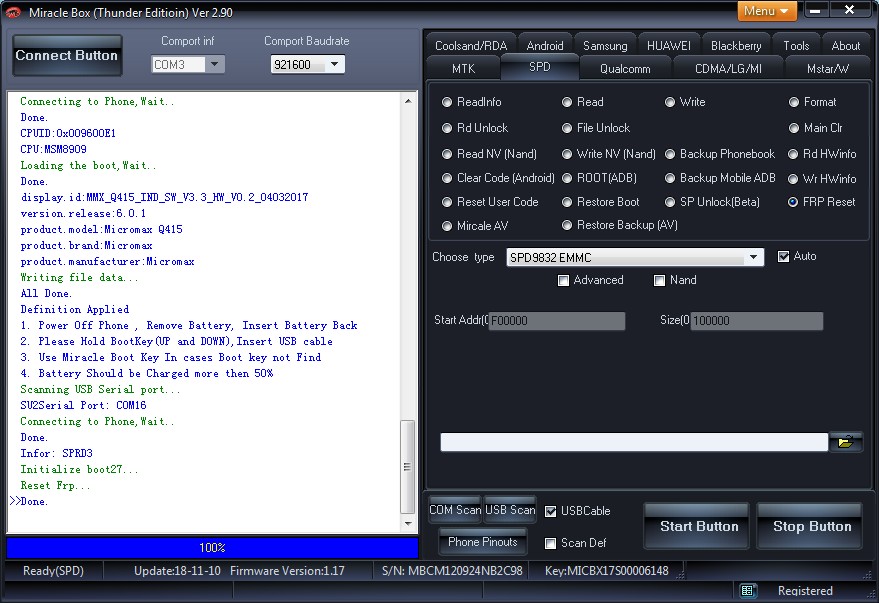Switch to the Mstar/W tab
Screen dimensions: 879x603
pyautogui.click(x=827, y=68)
